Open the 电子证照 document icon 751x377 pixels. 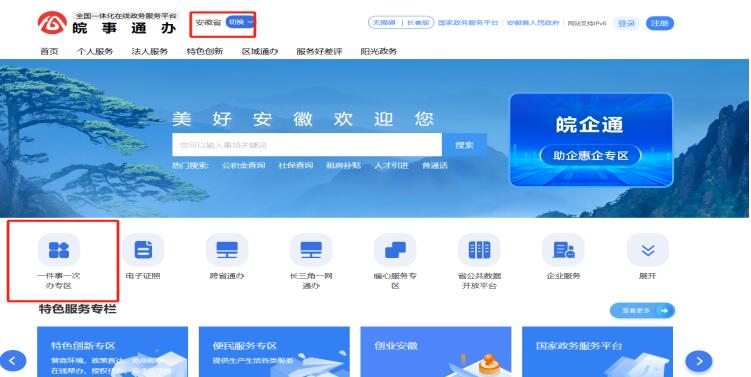143,250
